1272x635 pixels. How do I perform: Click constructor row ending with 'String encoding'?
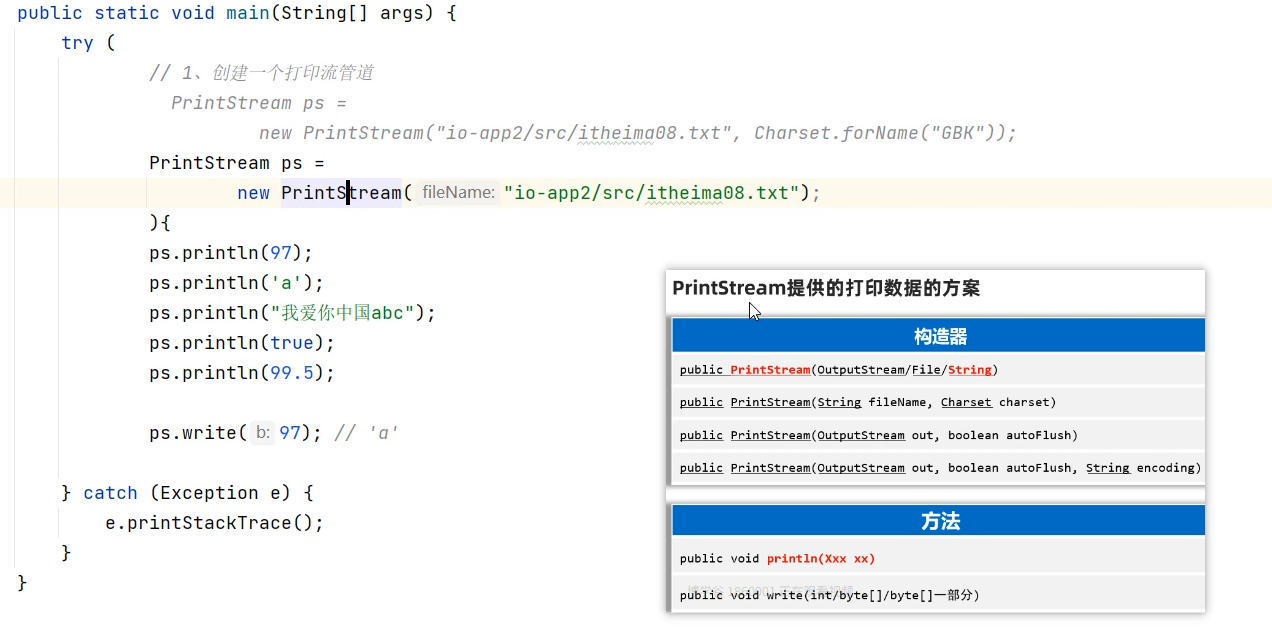(x=938, y=468)
